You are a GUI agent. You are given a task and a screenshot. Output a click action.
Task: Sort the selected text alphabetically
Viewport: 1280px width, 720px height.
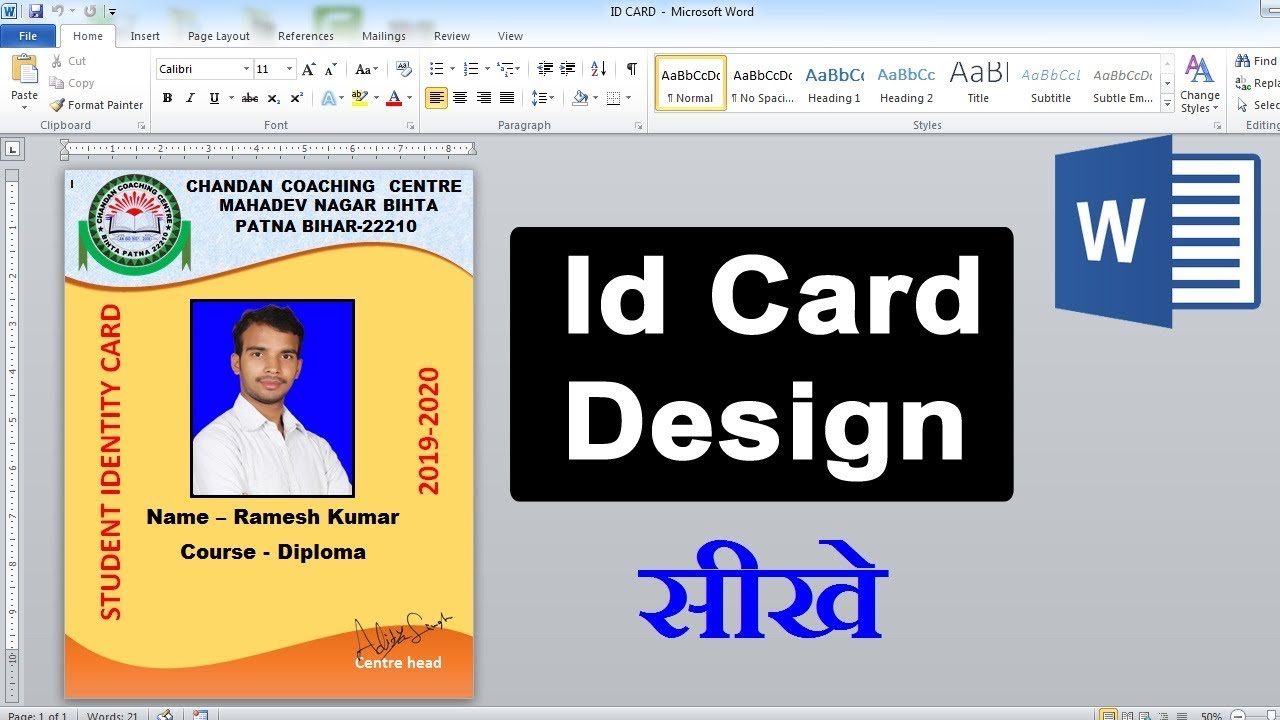[598, 69]
